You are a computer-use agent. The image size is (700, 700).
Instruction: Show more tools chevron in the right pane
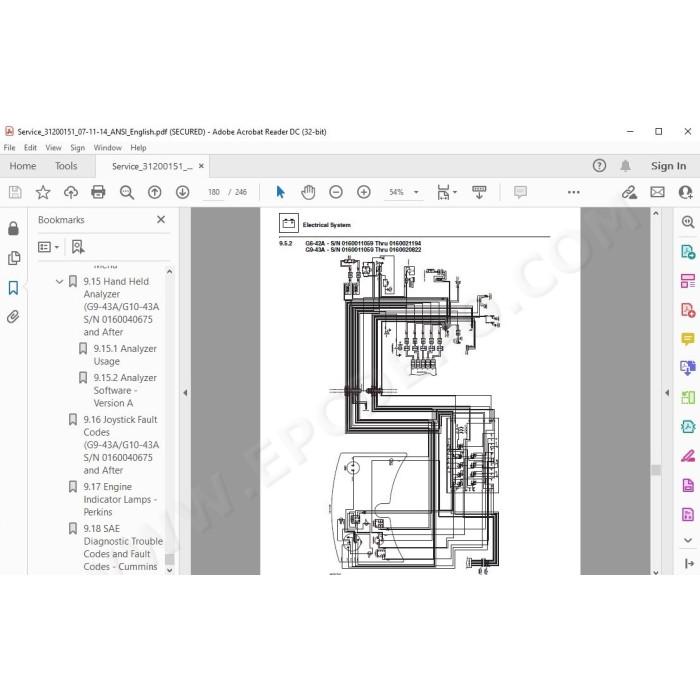(x=688, y=540)
